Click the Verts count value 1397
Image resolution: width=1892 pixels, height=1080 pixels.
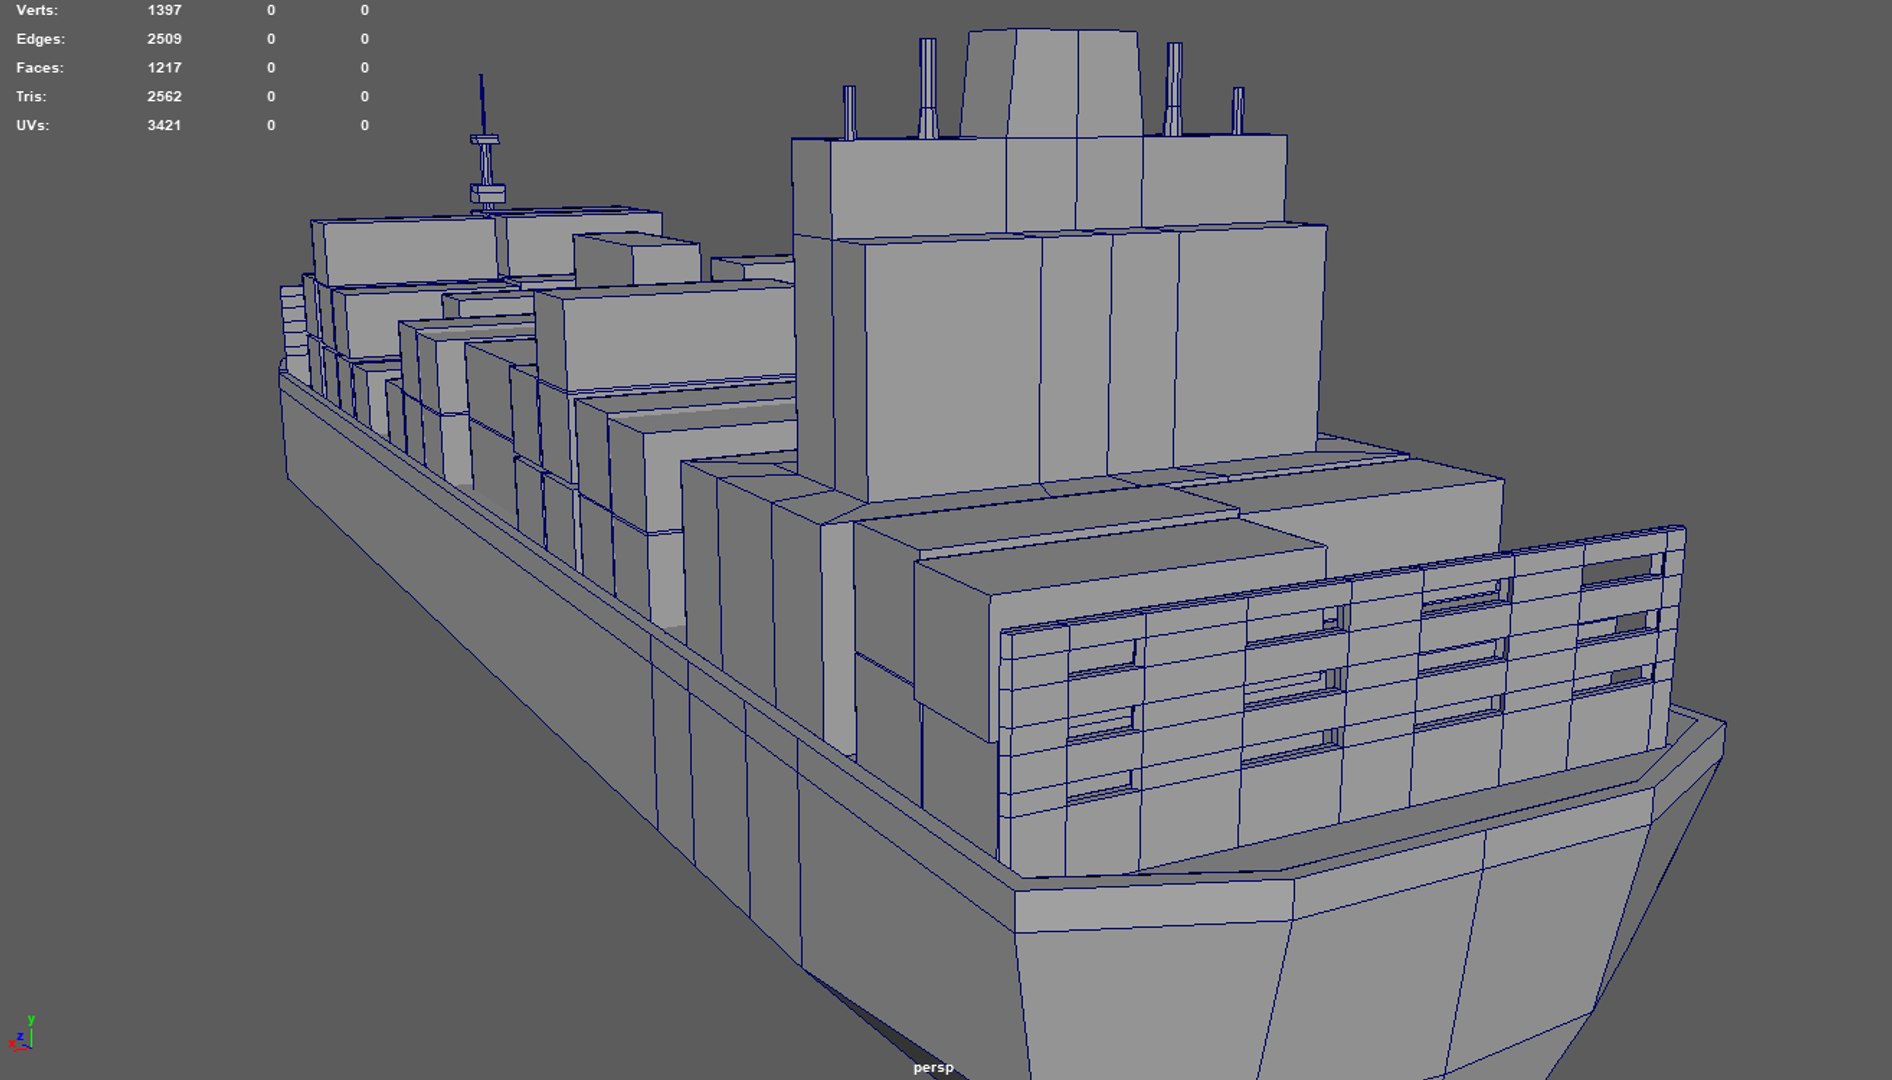[164, 10]
